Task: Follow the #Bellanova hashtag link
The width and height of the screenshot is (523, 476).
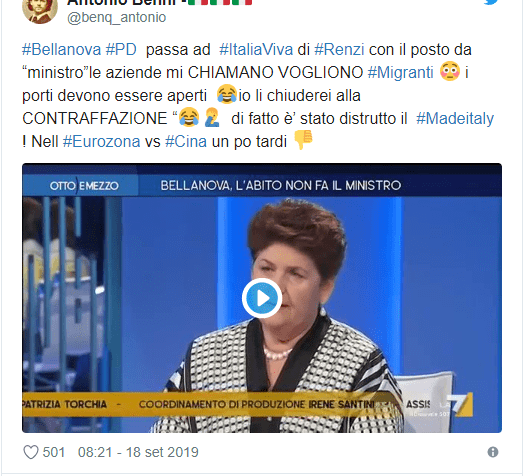Action: (x=61, y=50)
